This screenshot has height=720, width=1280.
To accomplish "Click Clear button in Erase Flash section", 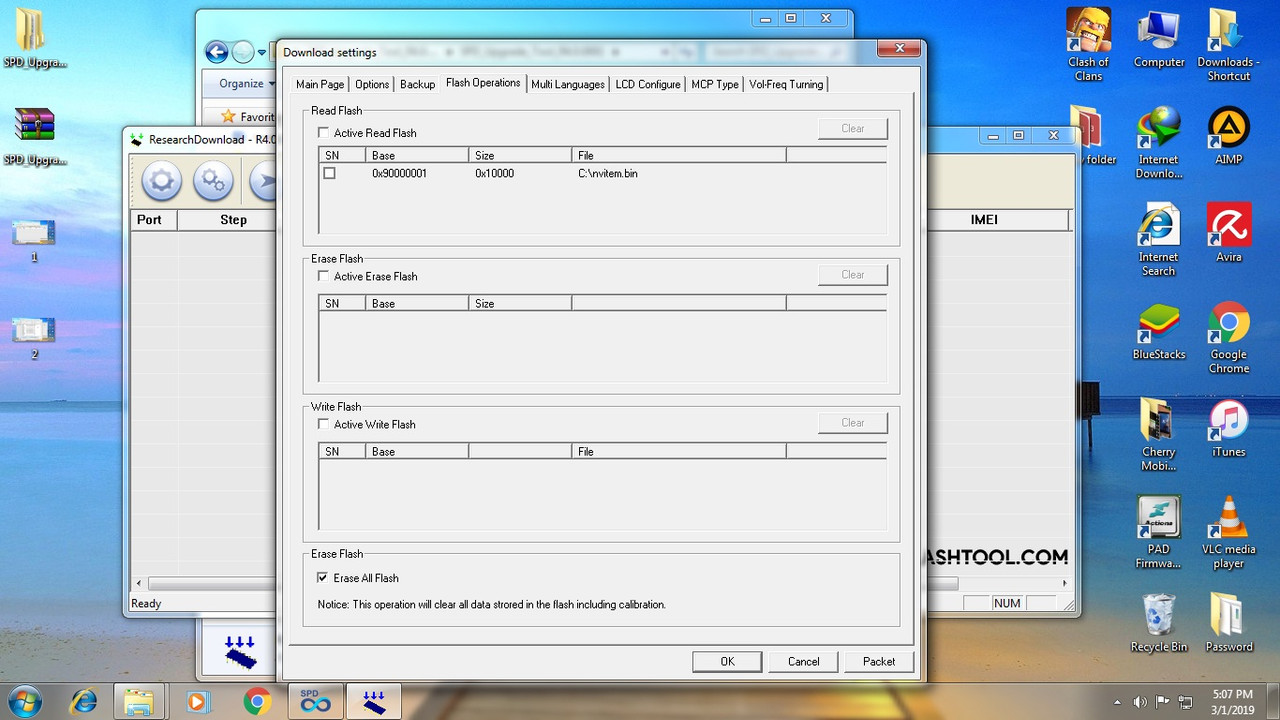I will [852, 274].
